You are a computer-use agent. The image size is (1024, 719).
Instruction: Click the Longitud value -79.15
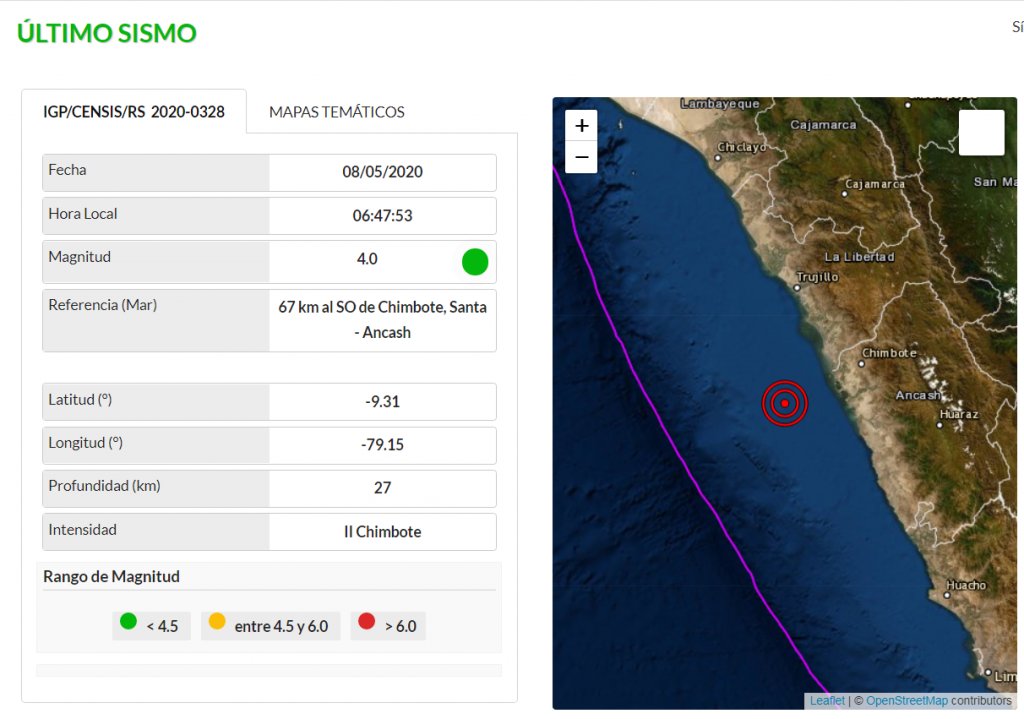tap(382, 445)
